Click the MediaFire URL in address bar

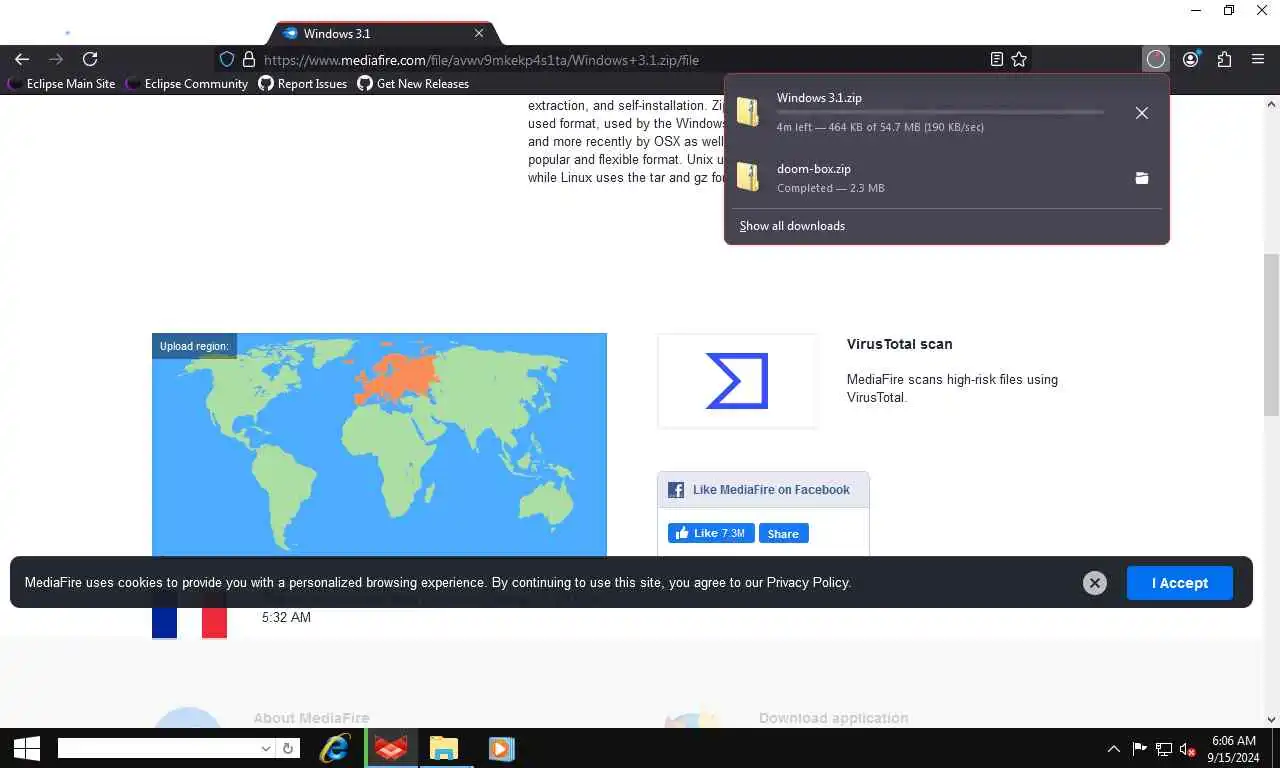pos(481,60)
